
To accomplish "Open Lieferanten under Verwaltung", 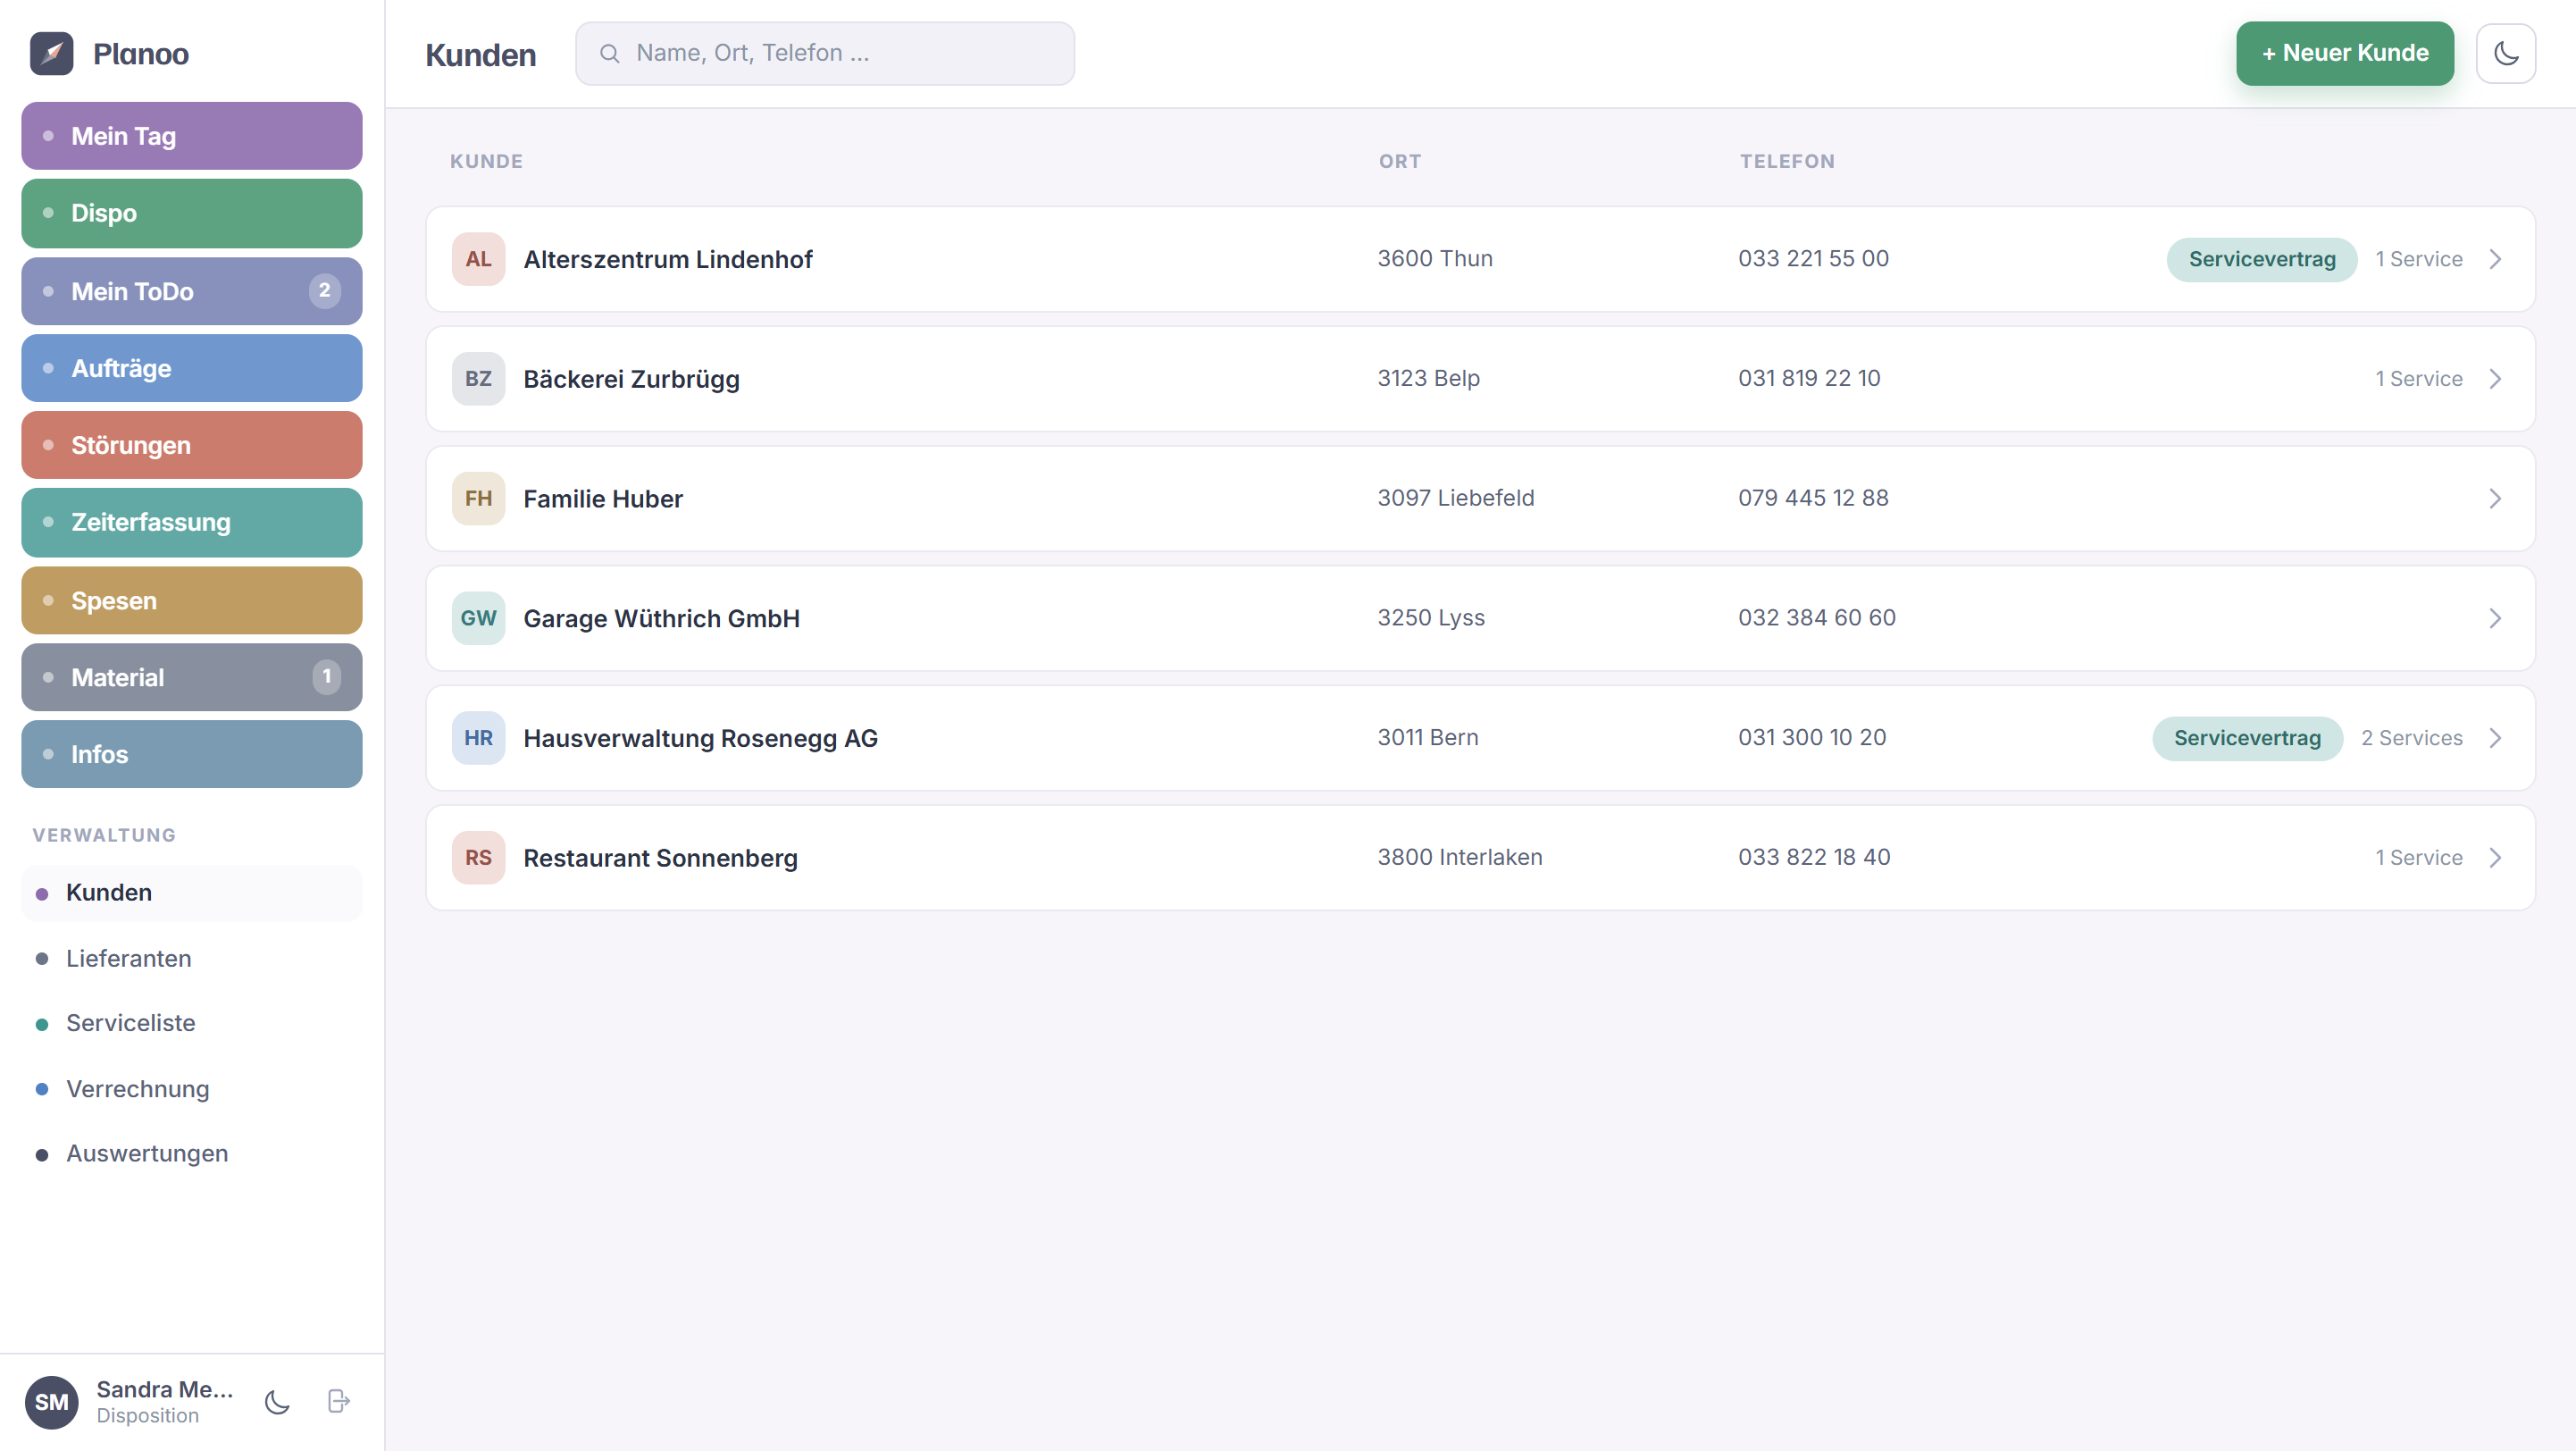I will click(x=192, y=958).
